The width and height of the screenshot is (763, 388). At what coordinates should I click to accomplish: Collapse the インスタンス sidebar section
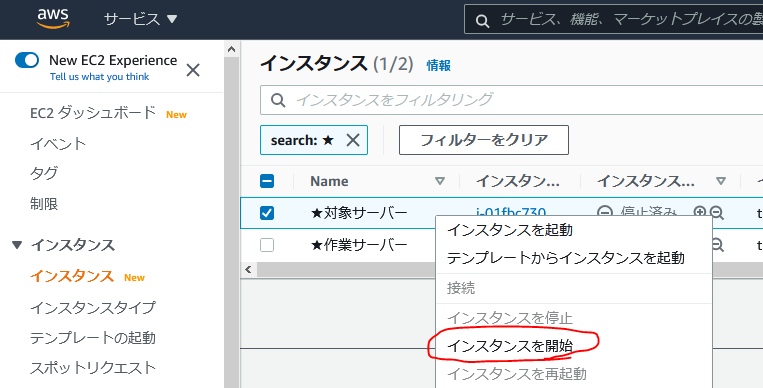18,245
